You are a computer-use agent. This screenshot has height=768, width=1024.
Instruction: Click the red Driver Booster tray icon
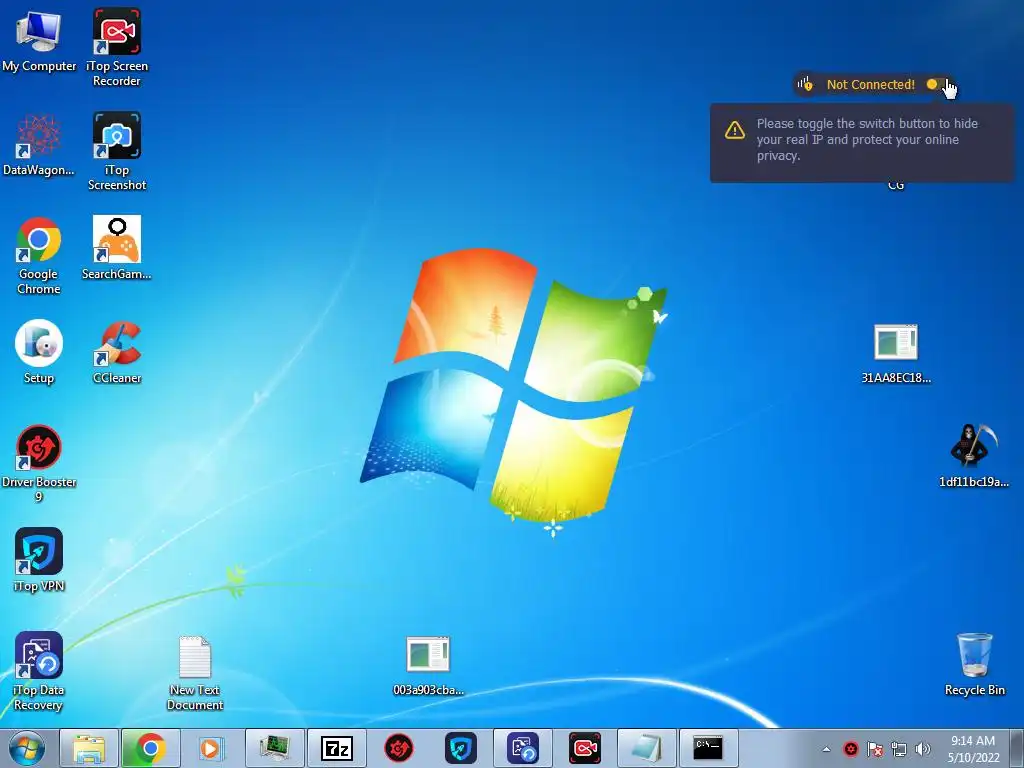click(x=850, y=749)
